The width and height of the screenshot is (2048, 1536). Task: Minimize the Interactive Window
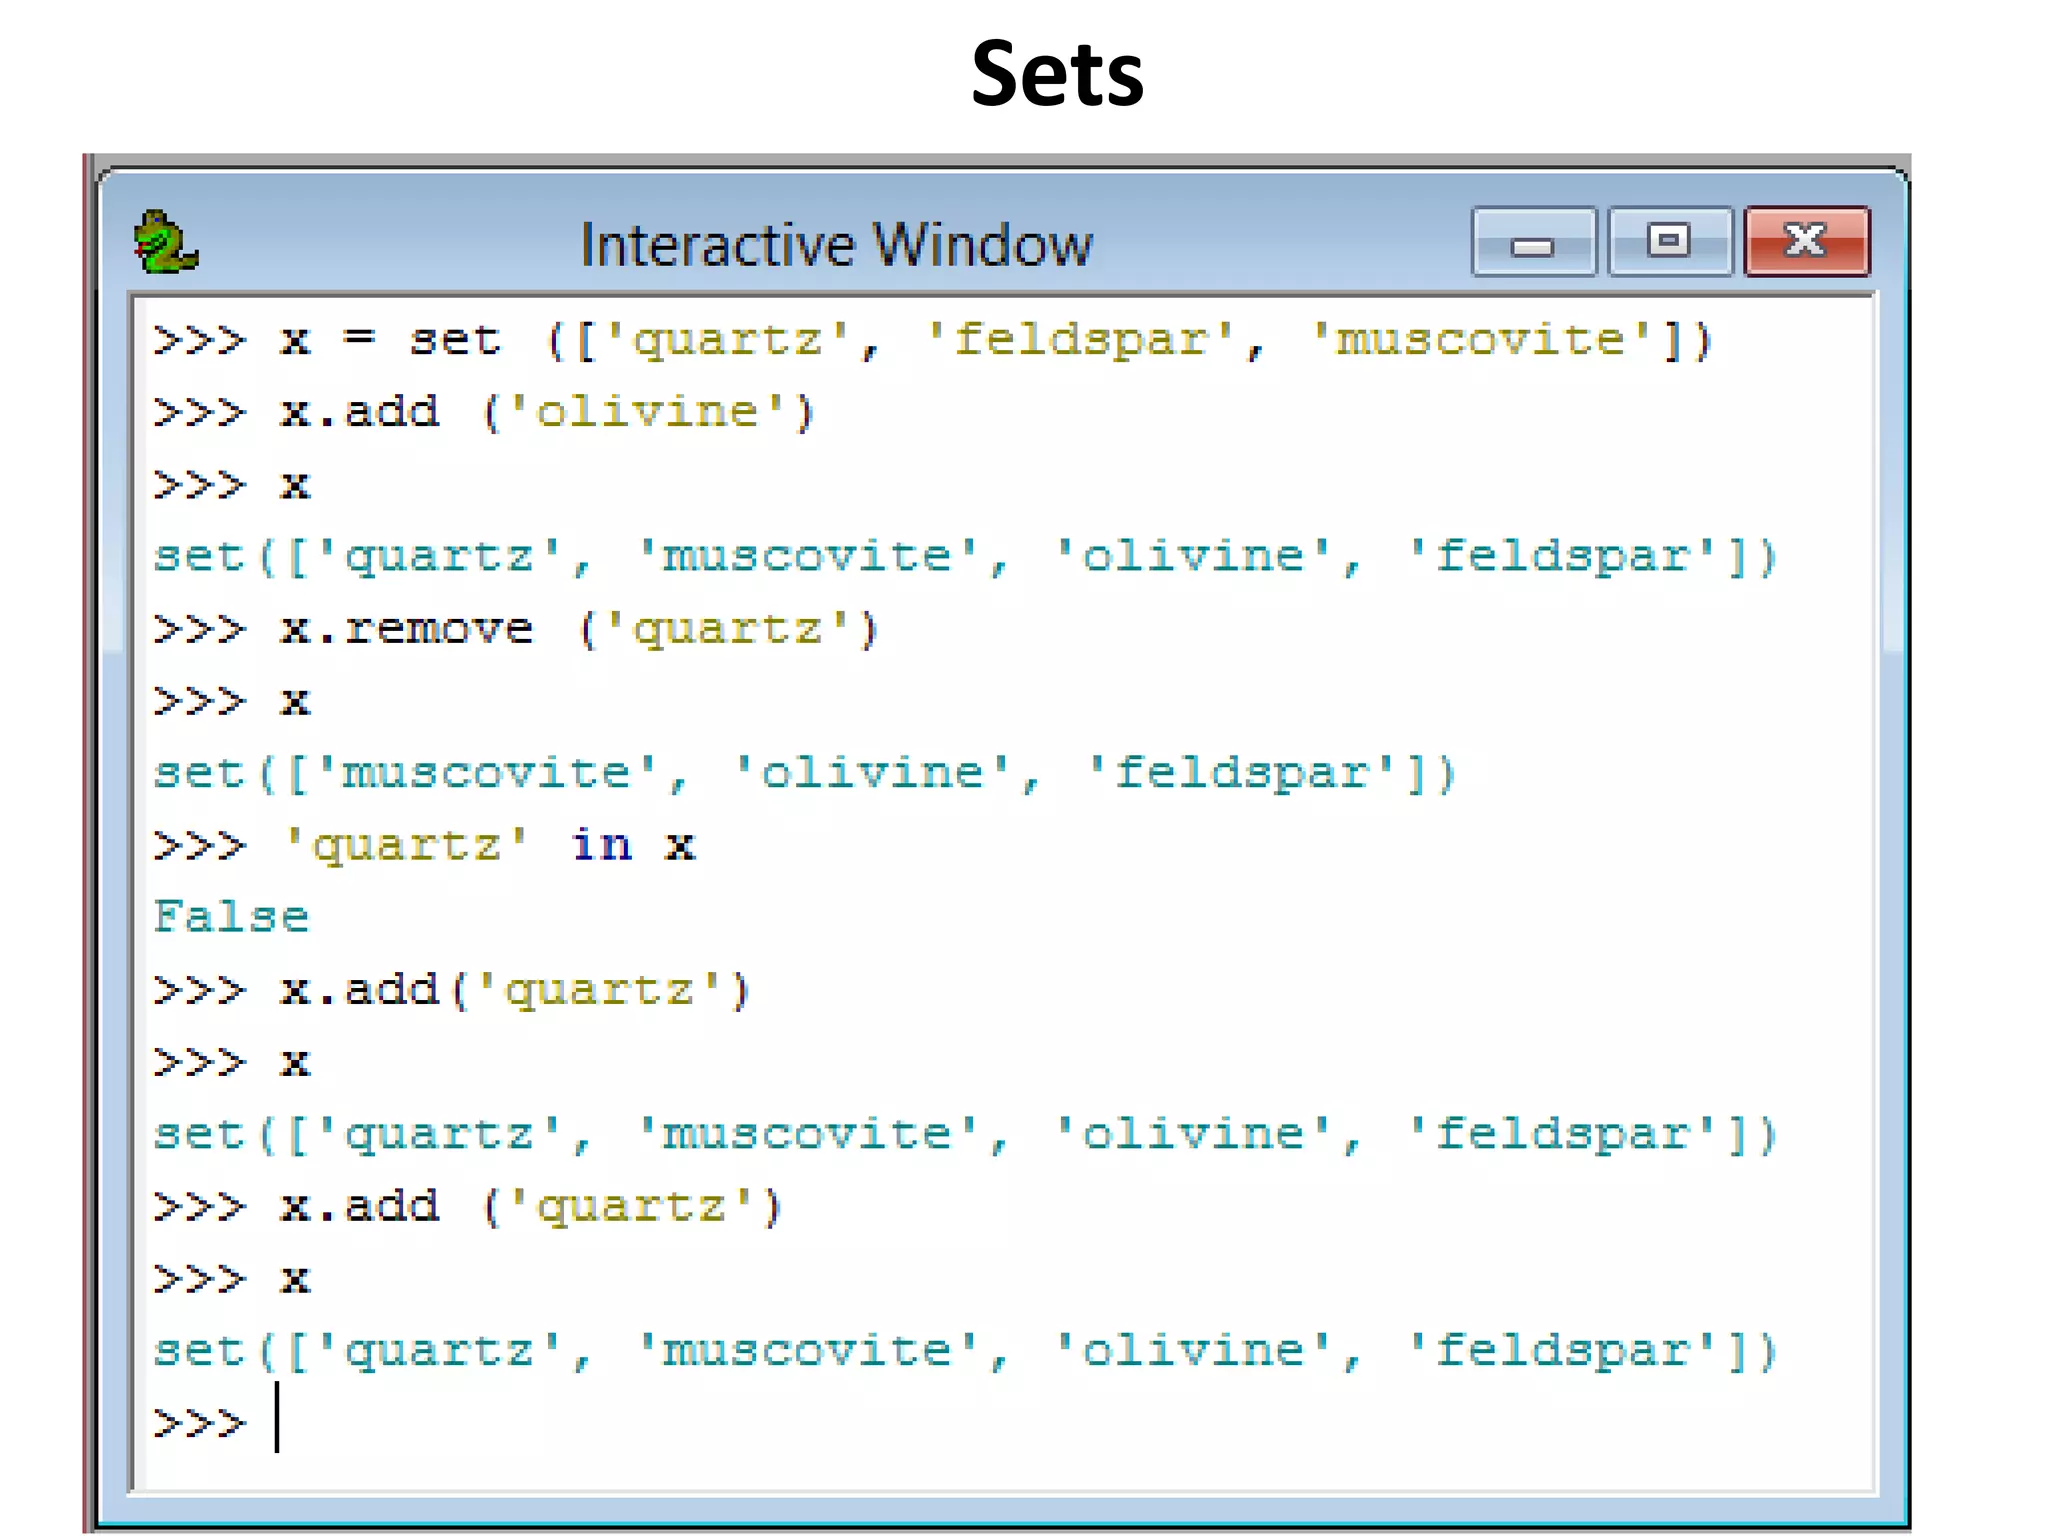pyautogui.click(x=1532, y=242)
